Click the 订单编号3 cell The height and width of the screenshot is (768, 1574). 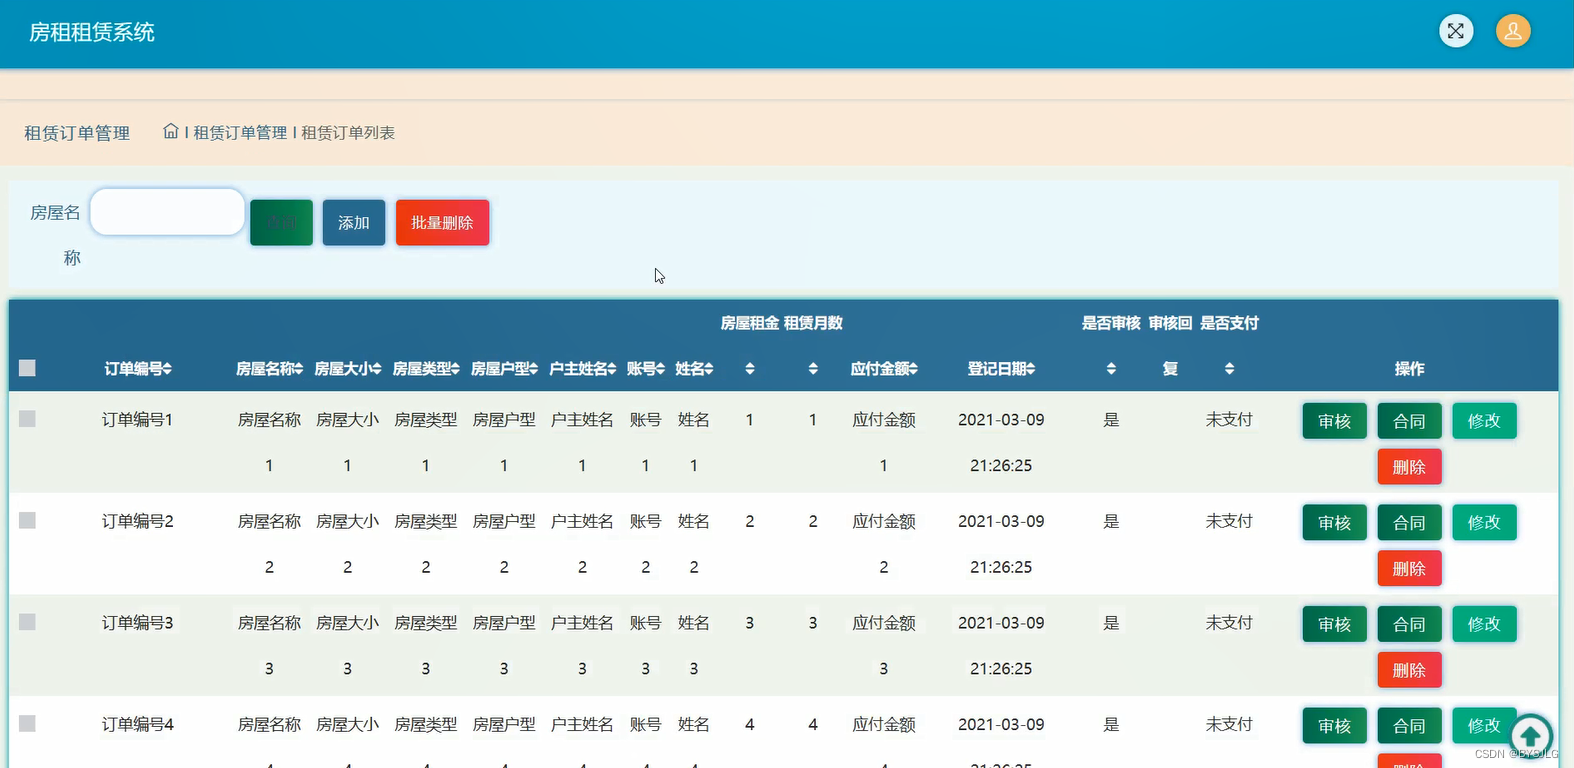tap(138, 622)
